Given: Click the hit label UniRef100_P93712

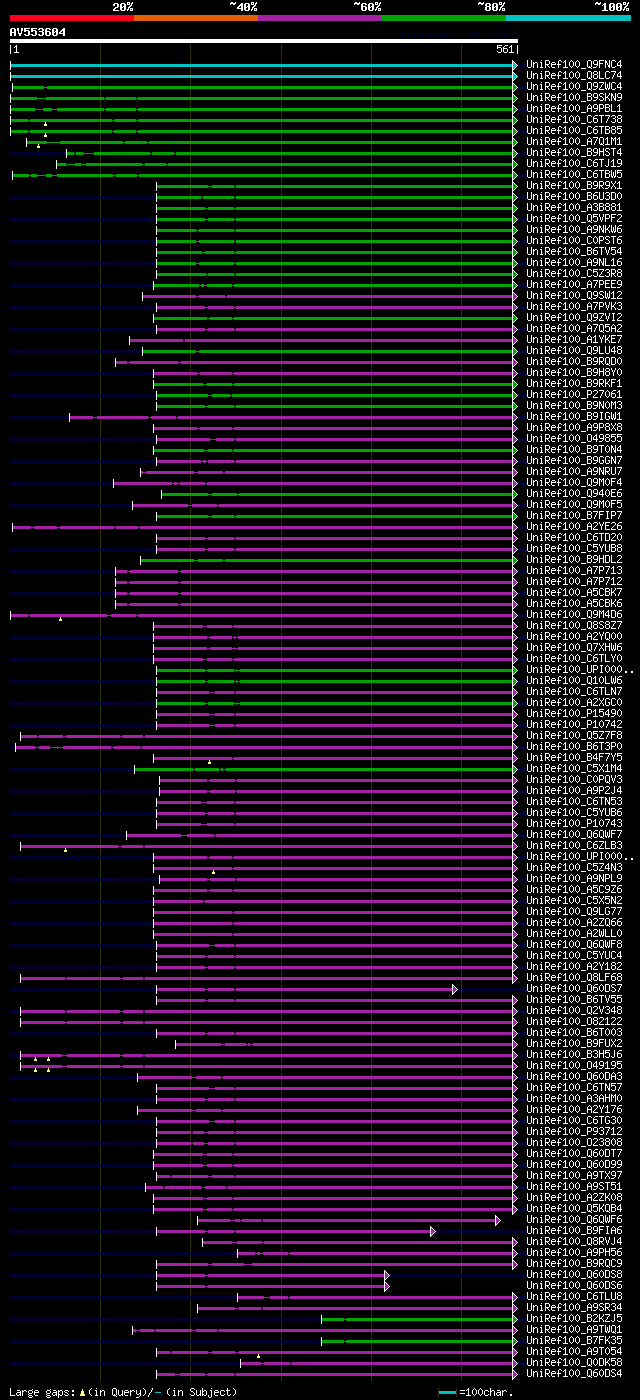Looking at the screenshot, I should coord(574,1132).
